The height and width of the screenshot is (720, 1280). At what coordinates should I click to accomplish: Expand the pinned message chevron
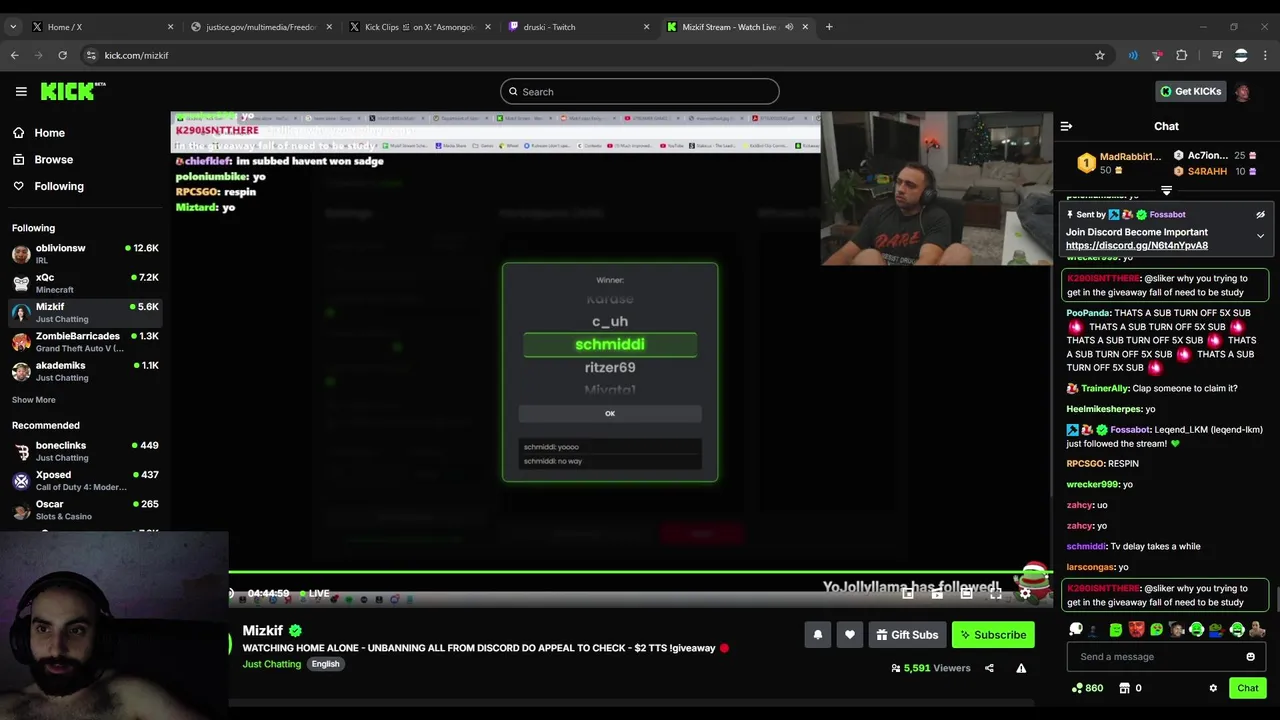1260,237
